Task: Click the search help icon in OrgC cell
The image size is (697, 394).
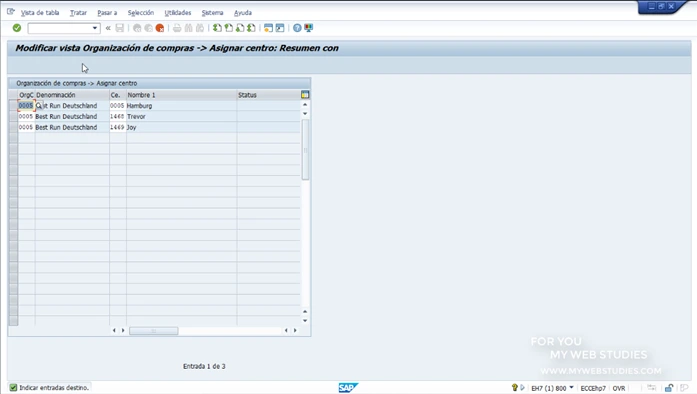Action: pyautogui.click(x=39, y=106)
